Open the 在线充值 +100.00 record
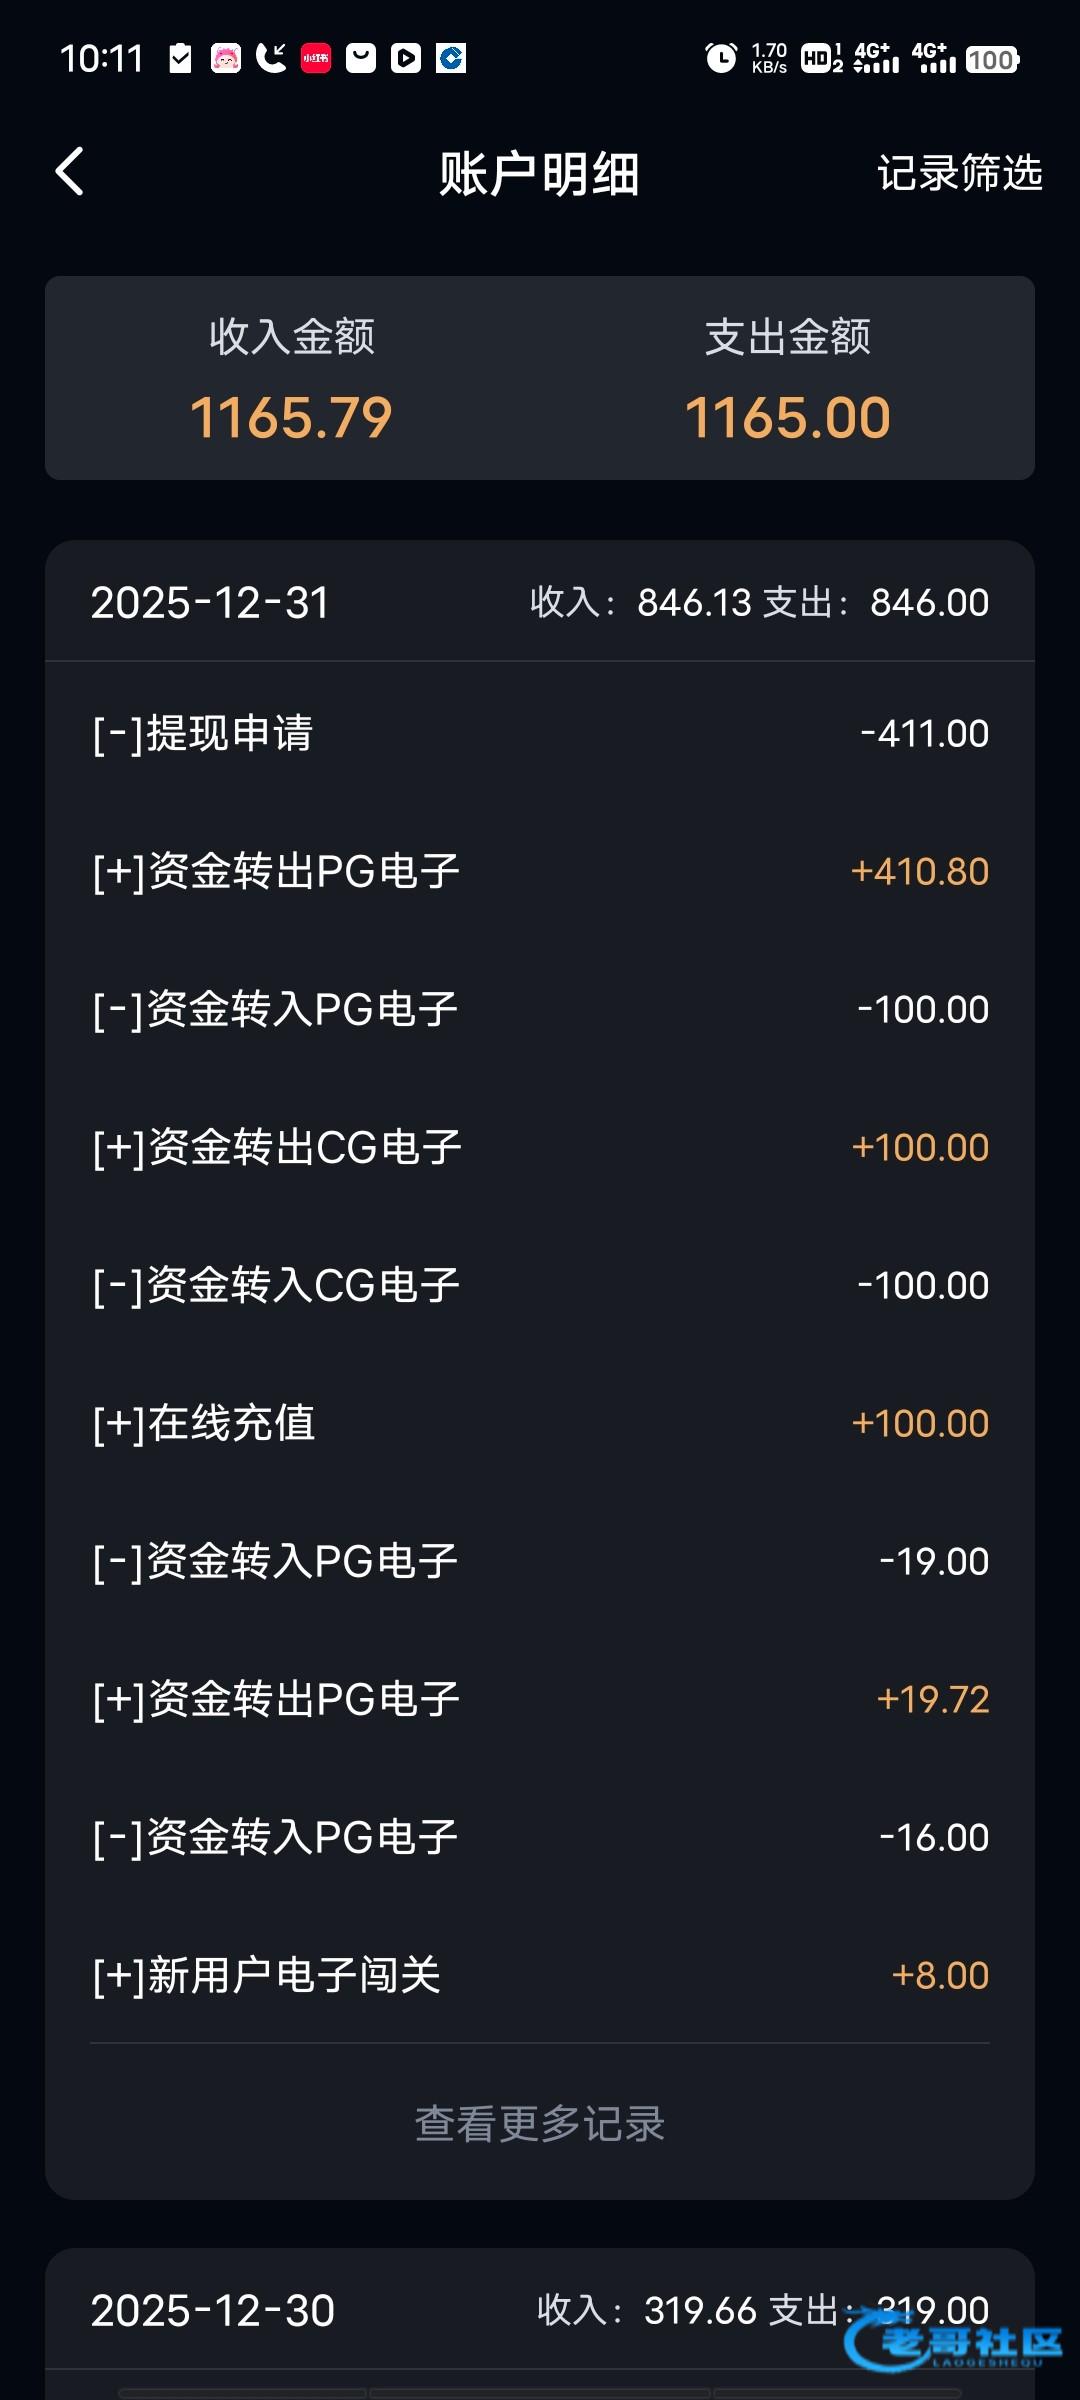The width and height of the screenshot is (1080, 2400). pos(540,1423)
